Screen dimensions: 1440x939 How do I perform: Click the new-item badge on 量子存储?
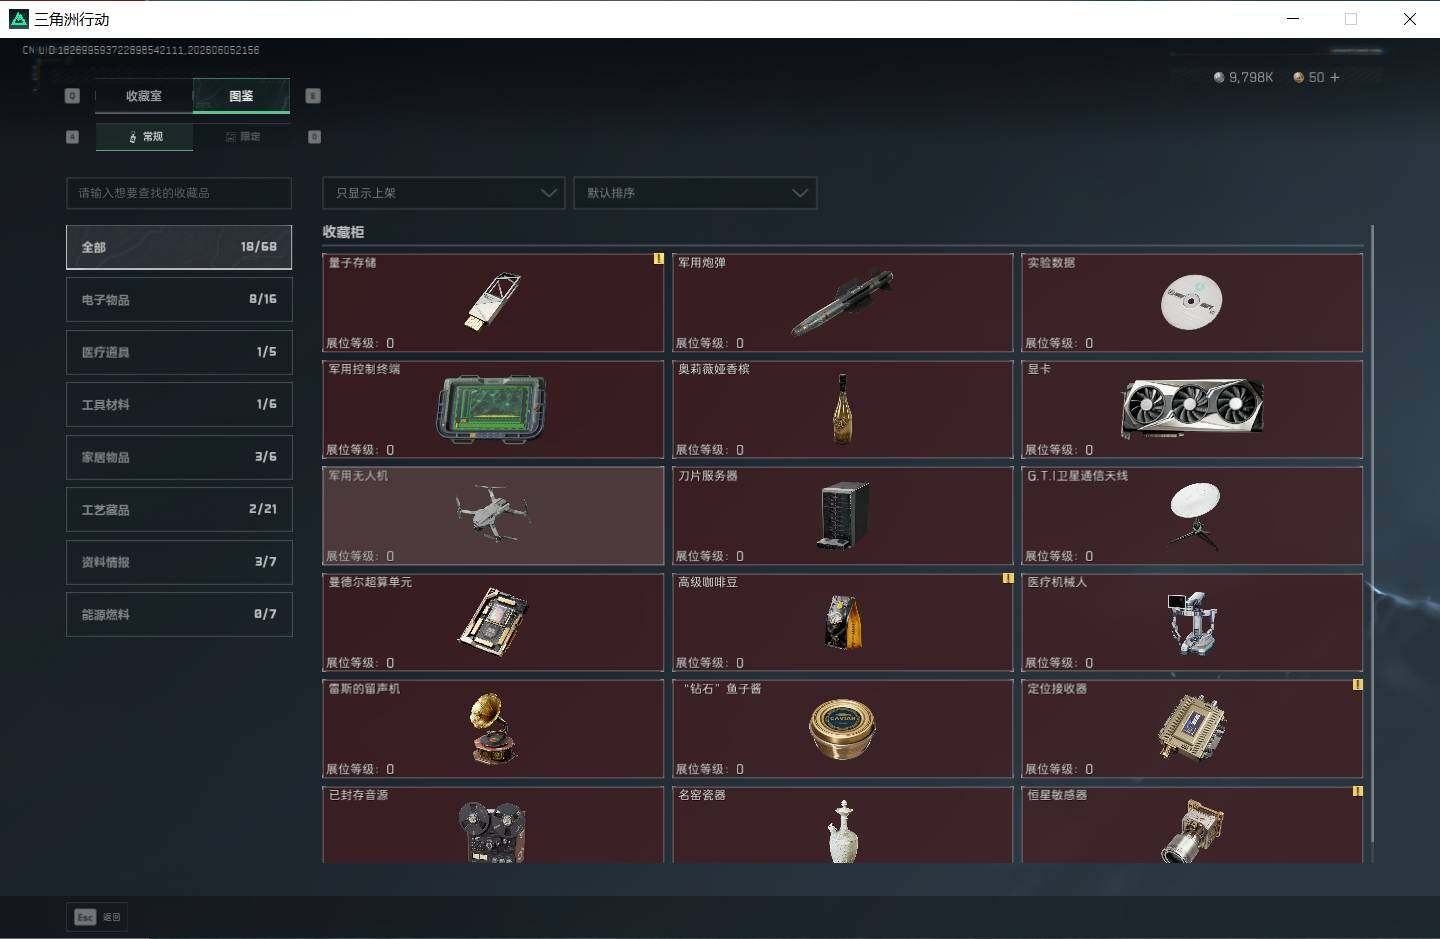658,259
